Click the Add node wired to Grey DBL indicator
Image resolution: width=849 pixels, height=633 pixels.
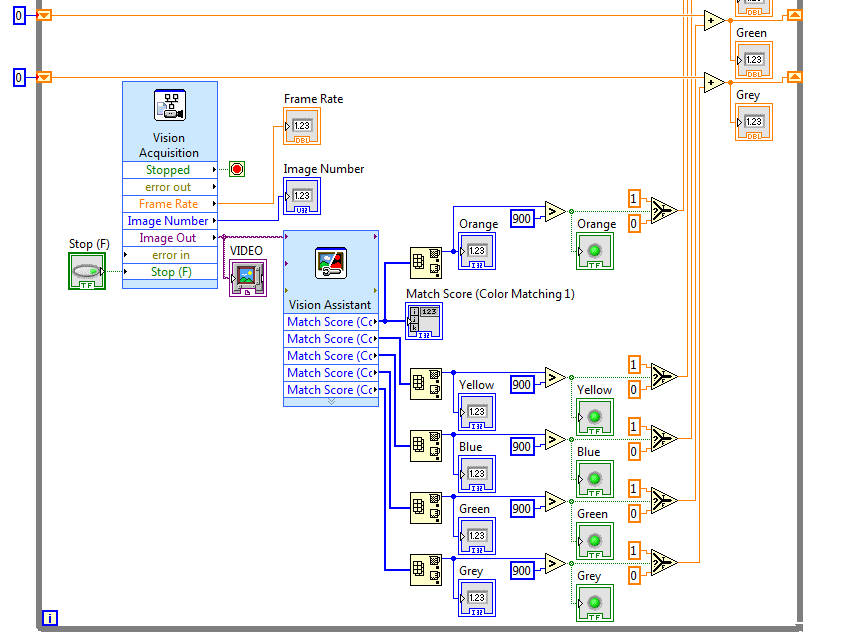pyautogui.click(x=714, y=82)
